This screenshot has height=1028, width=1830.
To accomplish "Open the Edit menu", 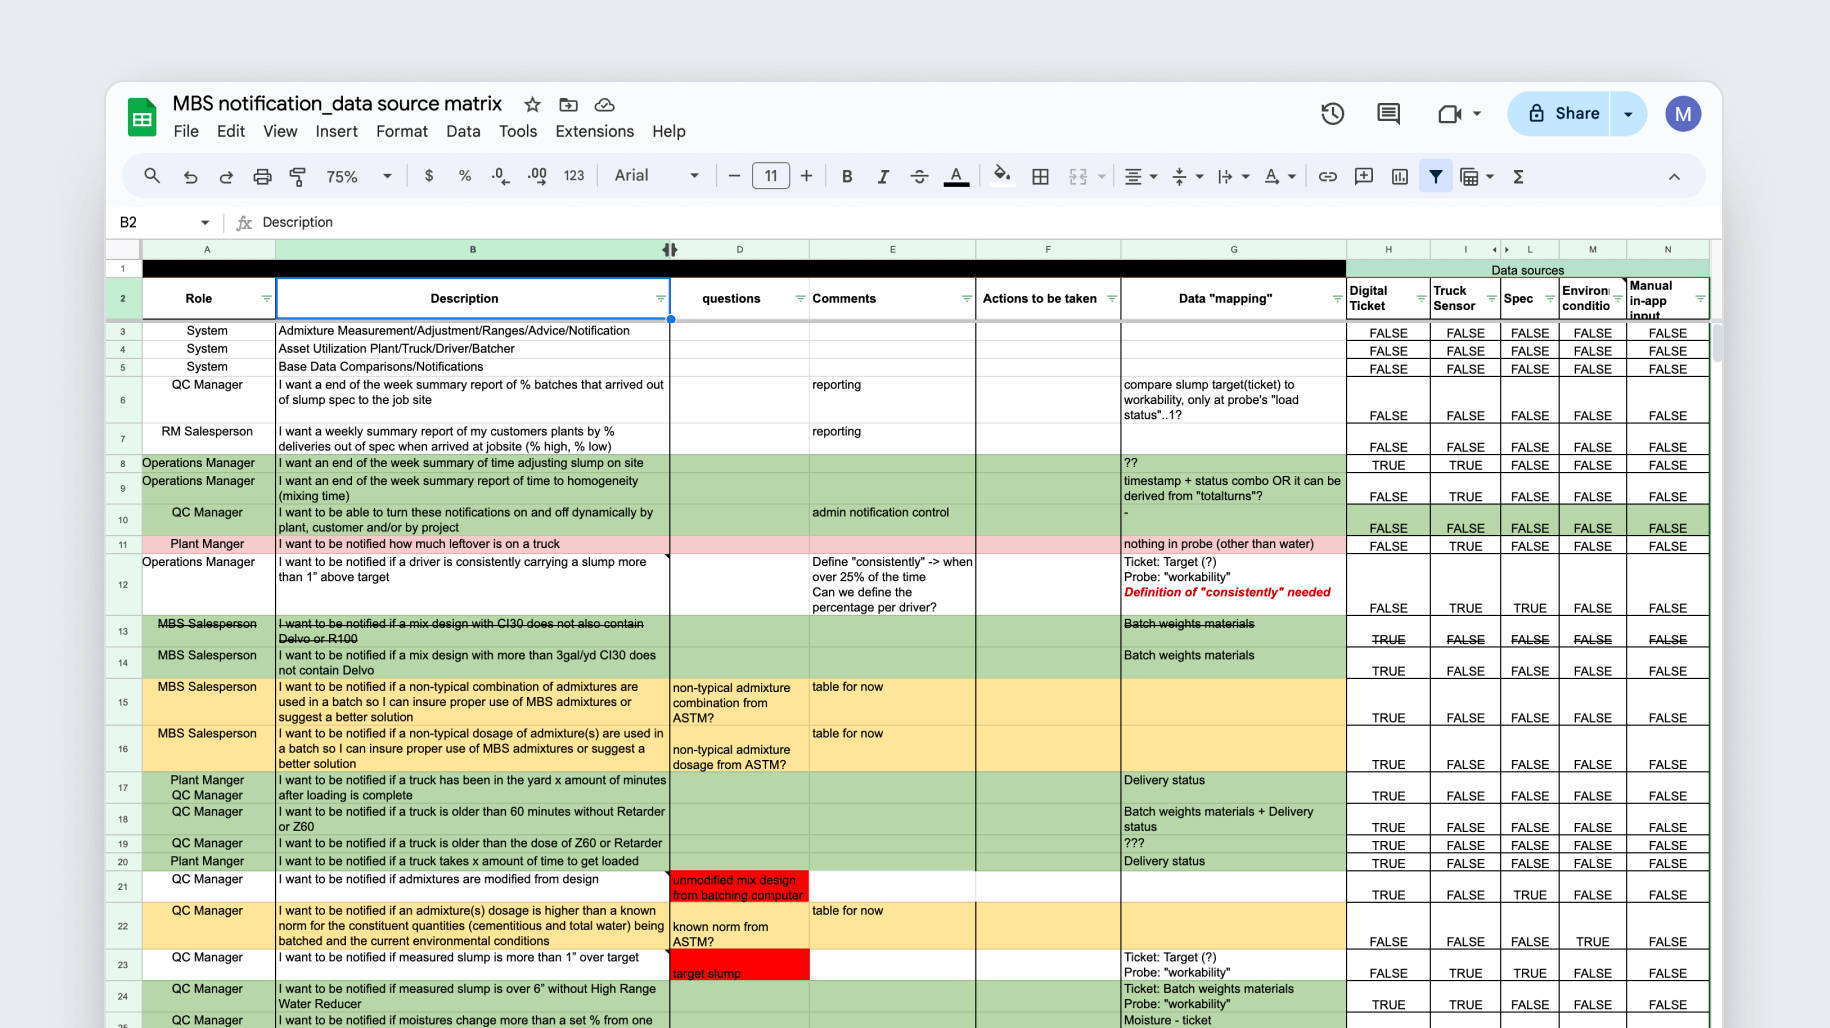I will (231, 131).
